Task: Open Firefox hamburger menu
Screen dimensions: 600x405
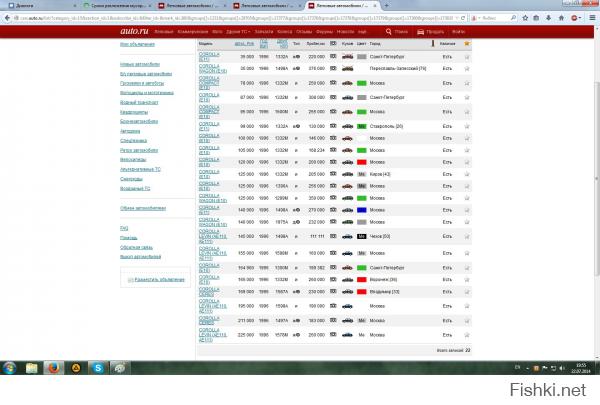Action: coord(592,18)
